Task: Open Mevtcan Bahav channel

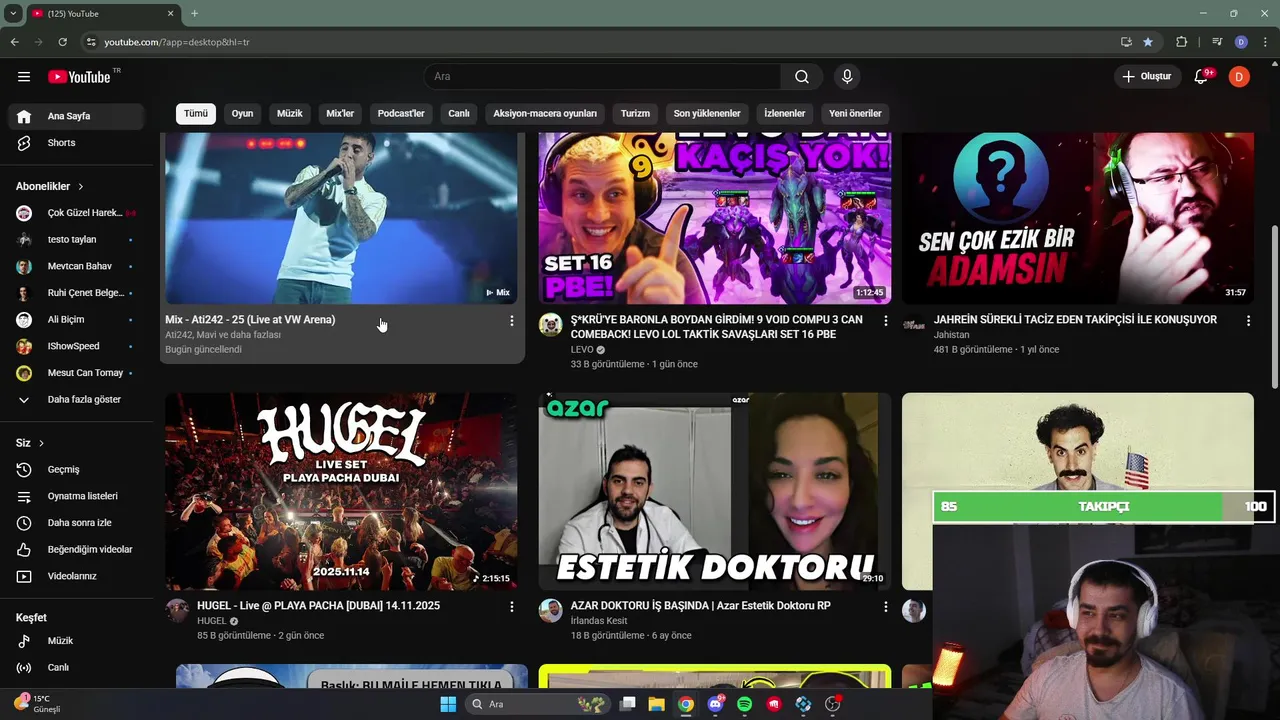Action: click(76, 266)
